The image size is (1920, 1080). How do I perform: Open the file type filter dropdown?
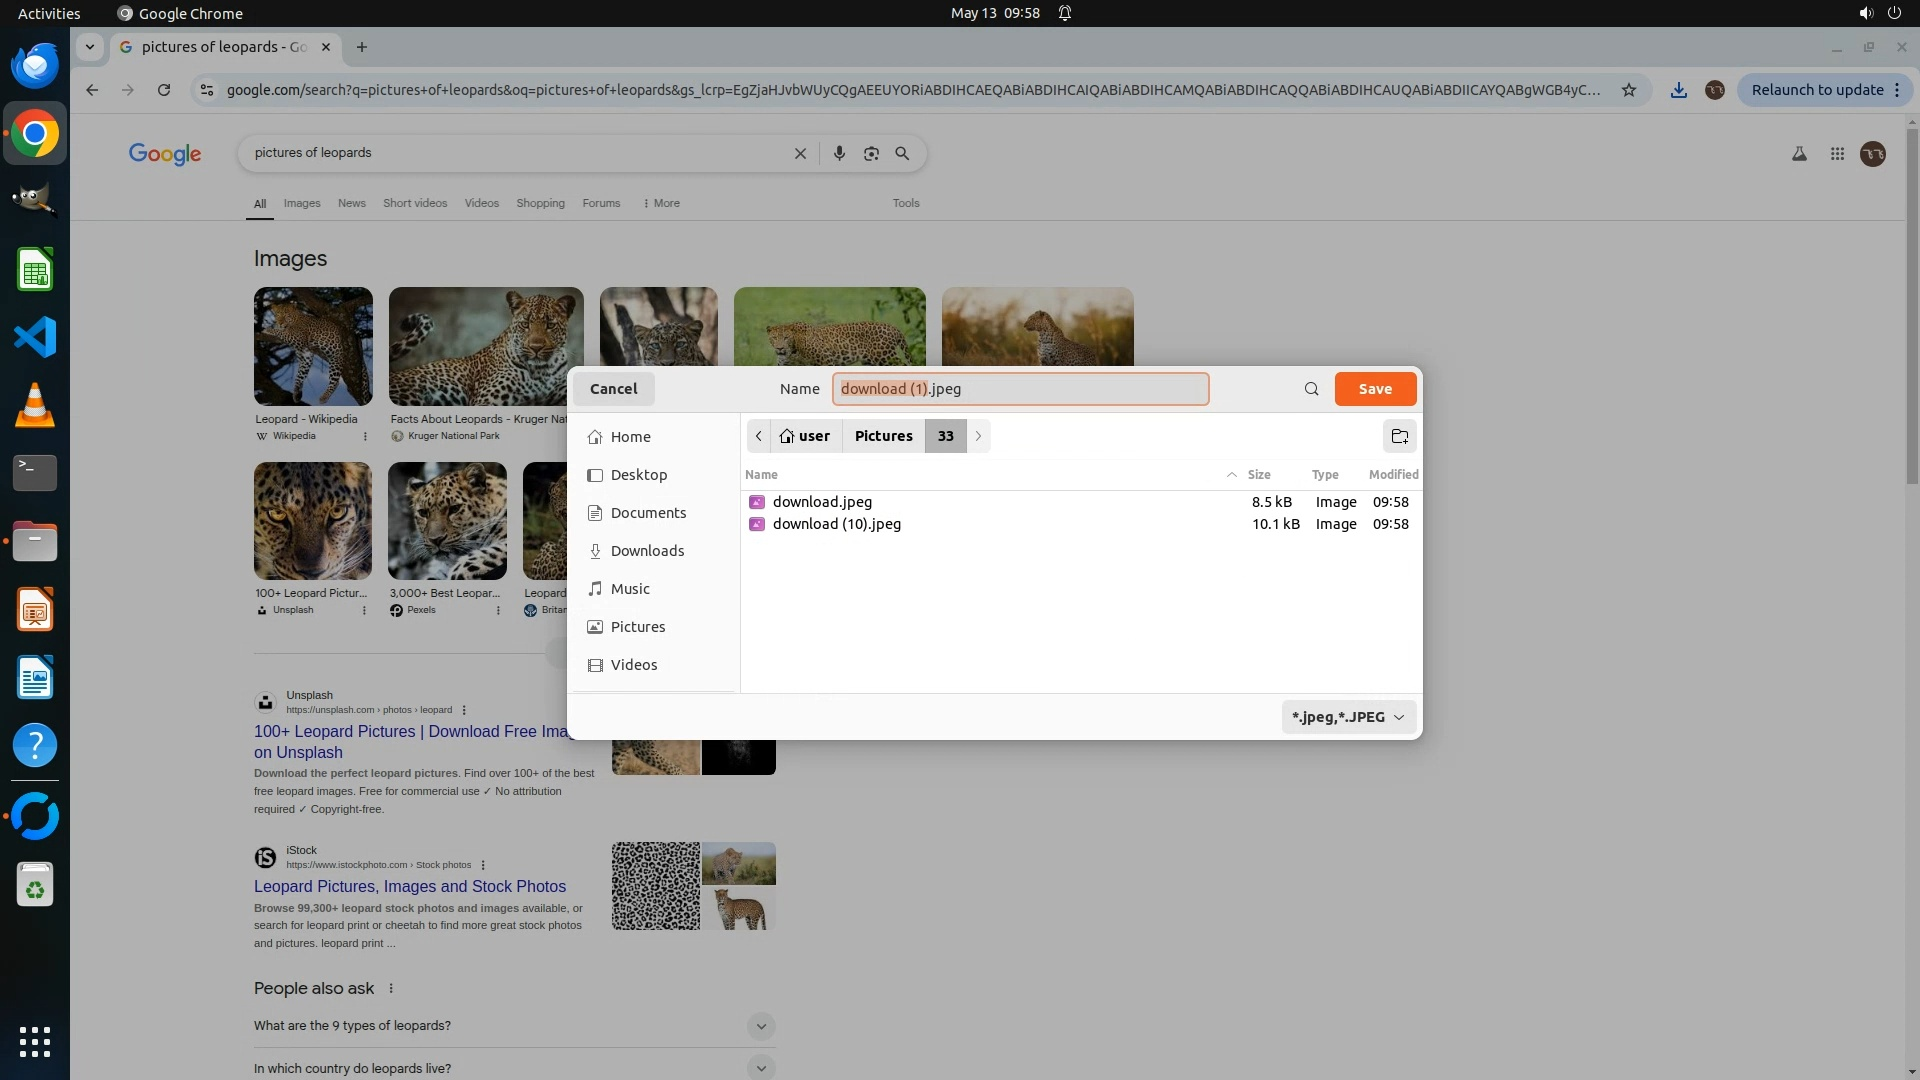1348,717
